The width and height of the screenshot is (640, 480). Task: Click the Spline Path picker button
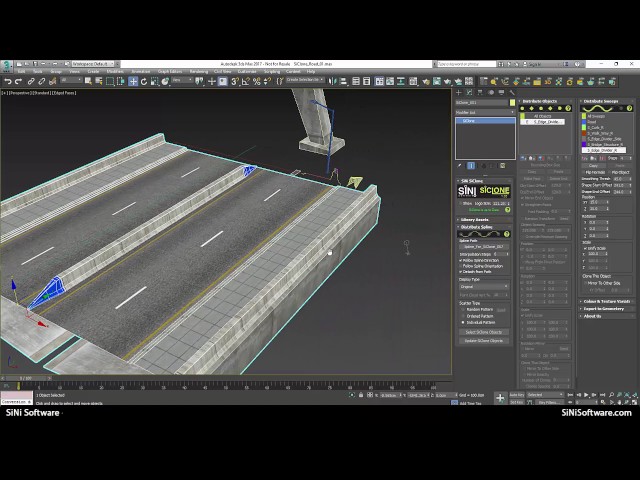point(484,247)
